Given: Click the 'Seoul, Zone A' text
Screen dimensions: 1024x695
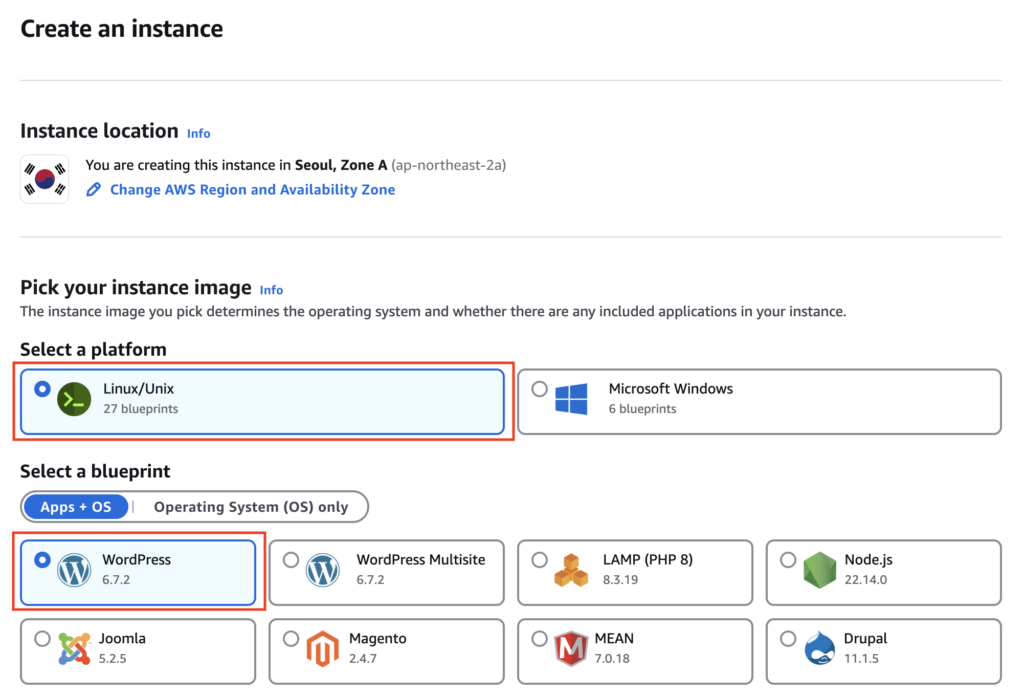Looking at the screenshot, I should pos(341,165).
